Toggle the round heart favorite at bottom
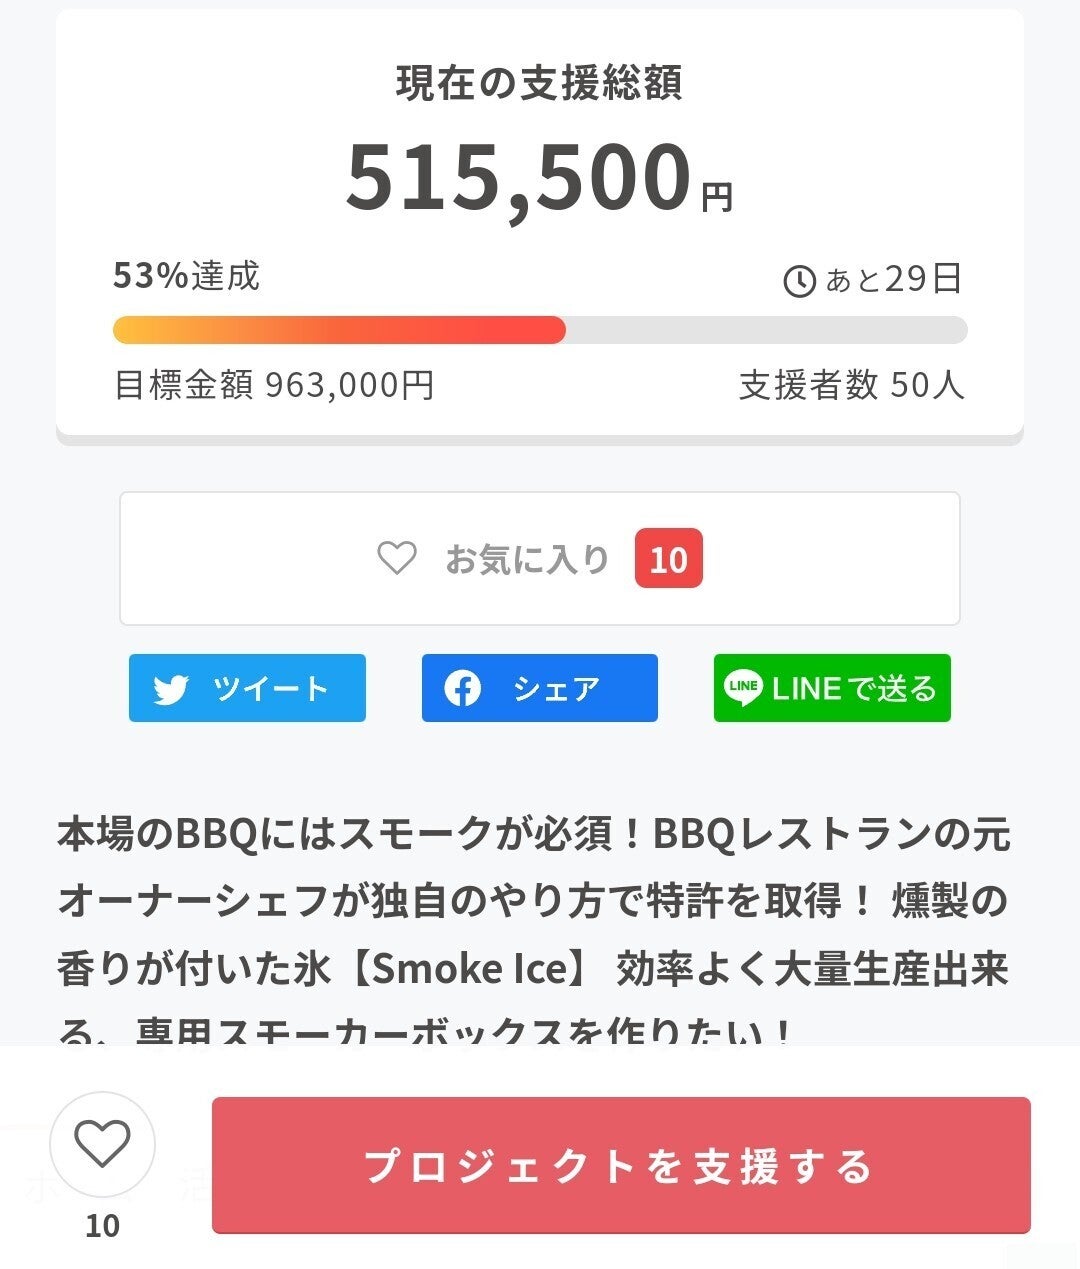This screenshot has width=1080, height=1269. [x=102, y=1145]
